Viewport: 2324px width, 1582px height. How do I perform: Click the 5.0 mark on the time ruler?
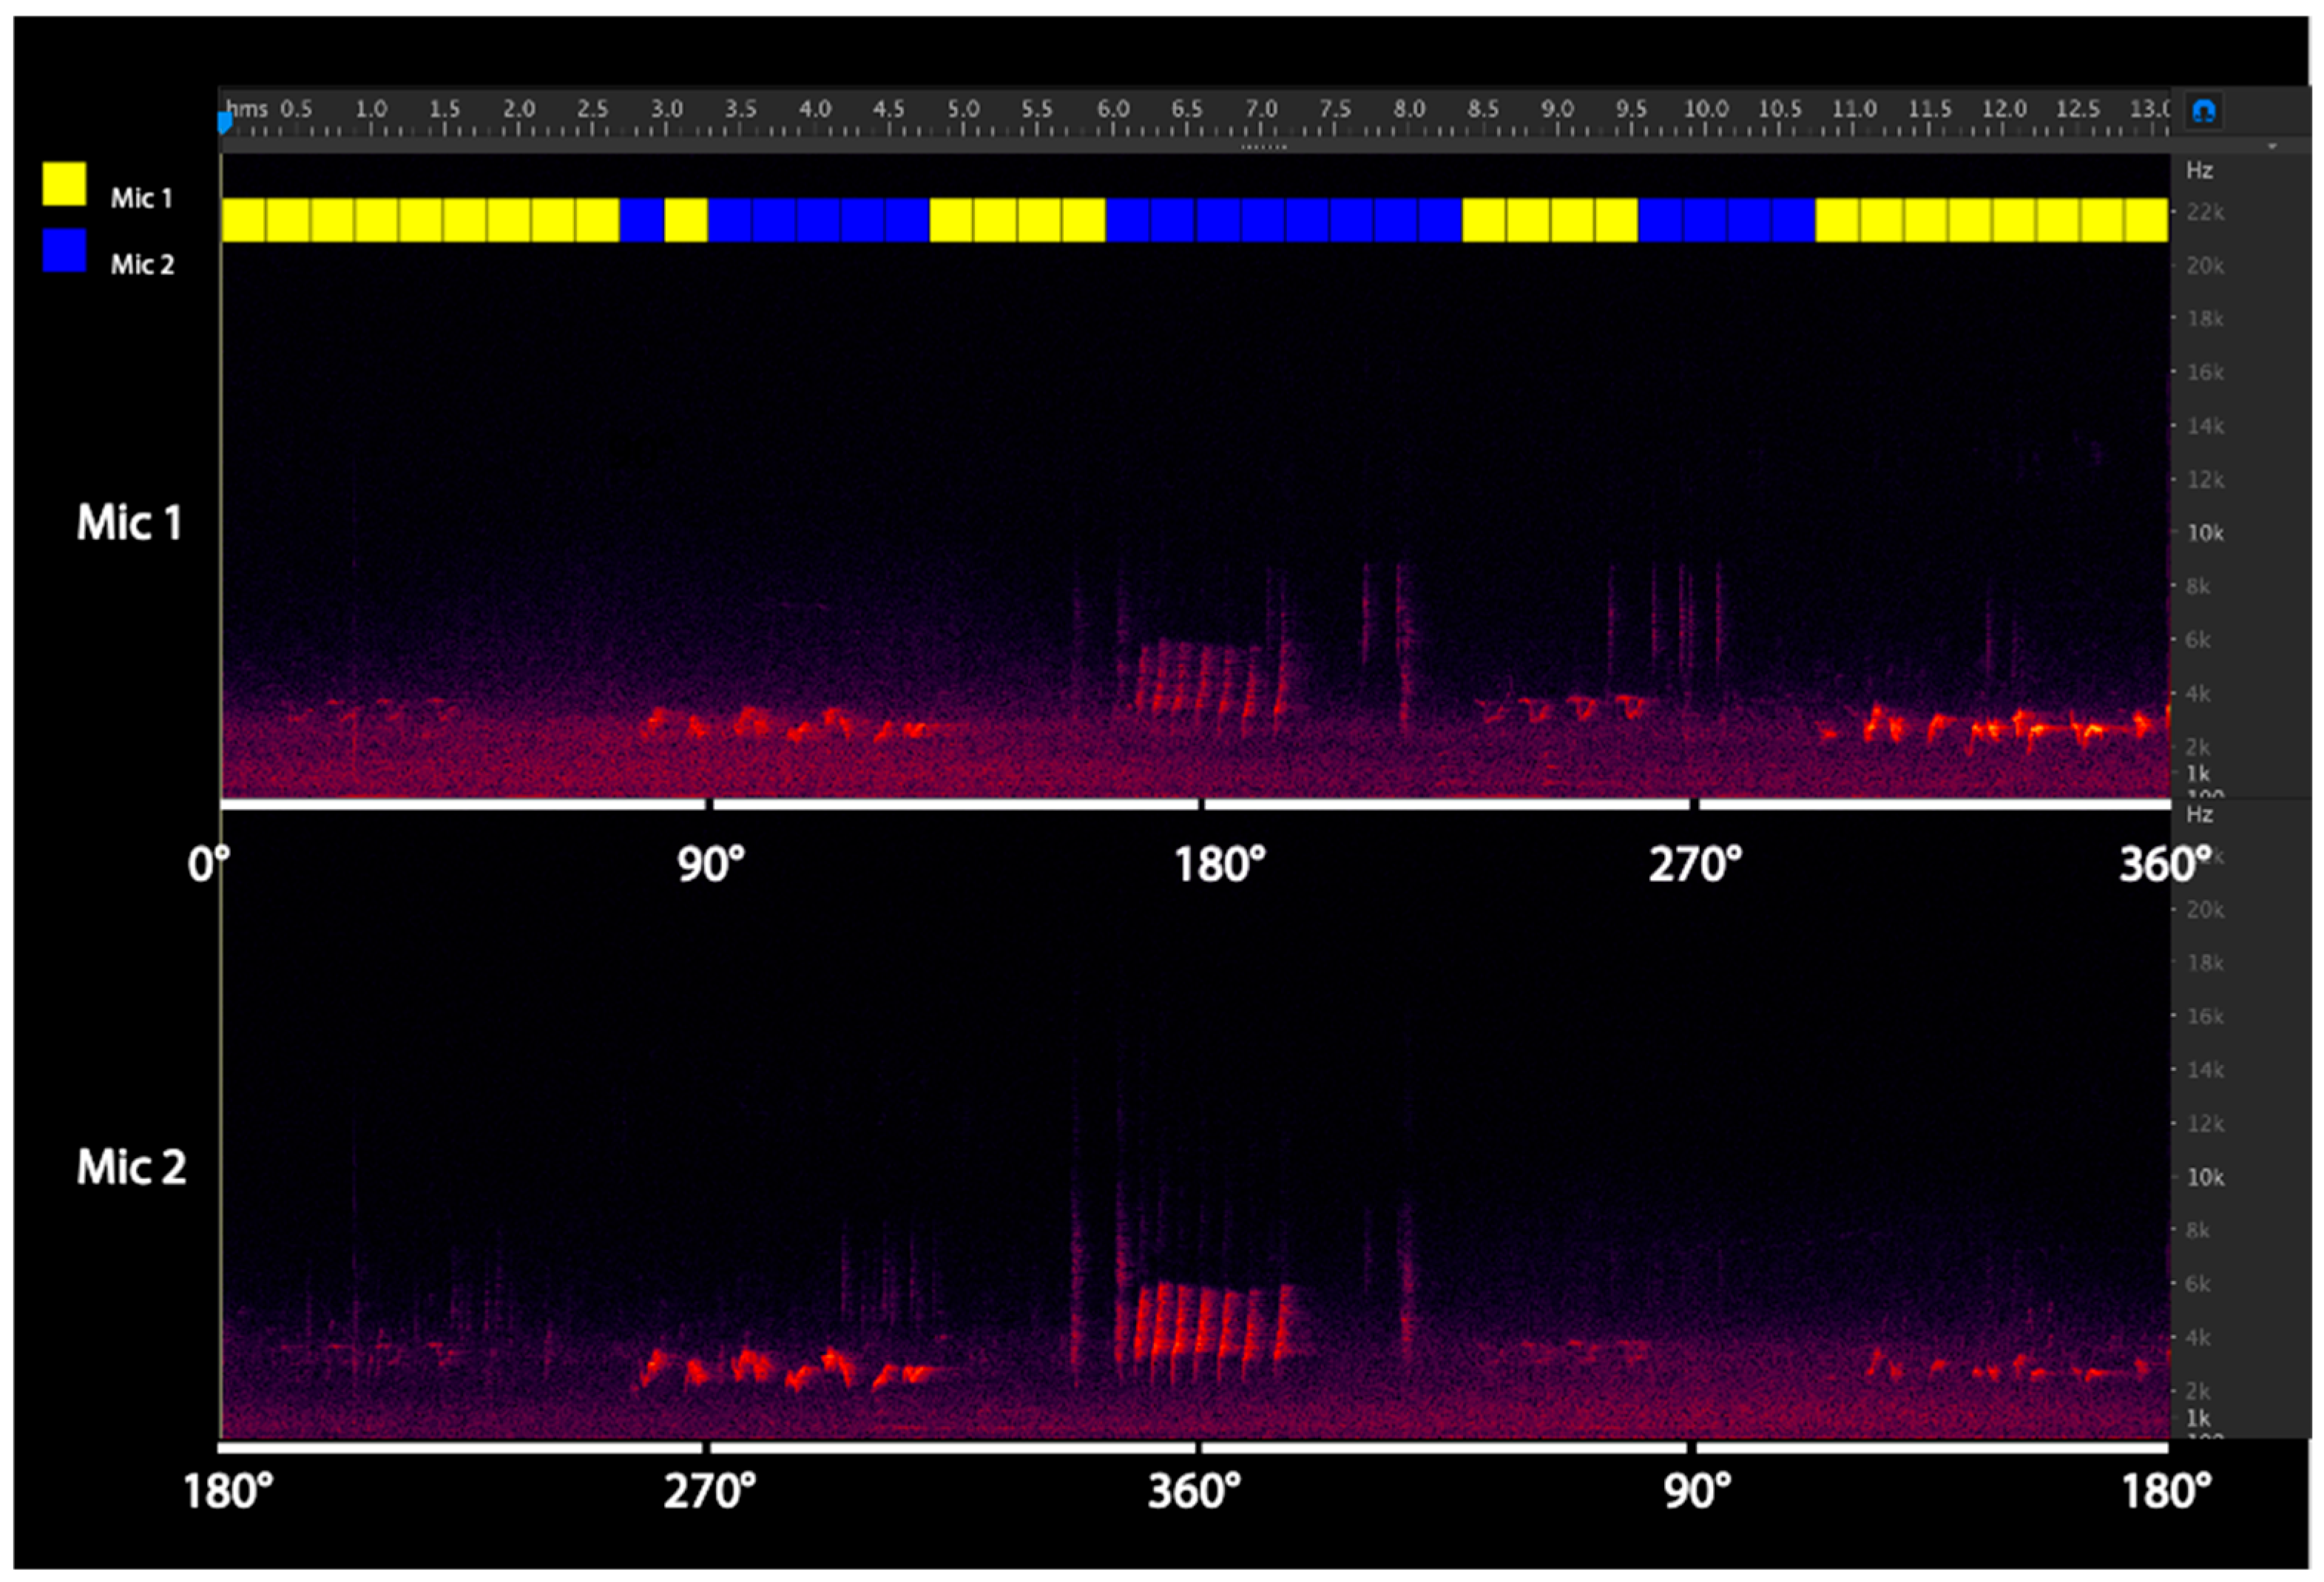963,109
